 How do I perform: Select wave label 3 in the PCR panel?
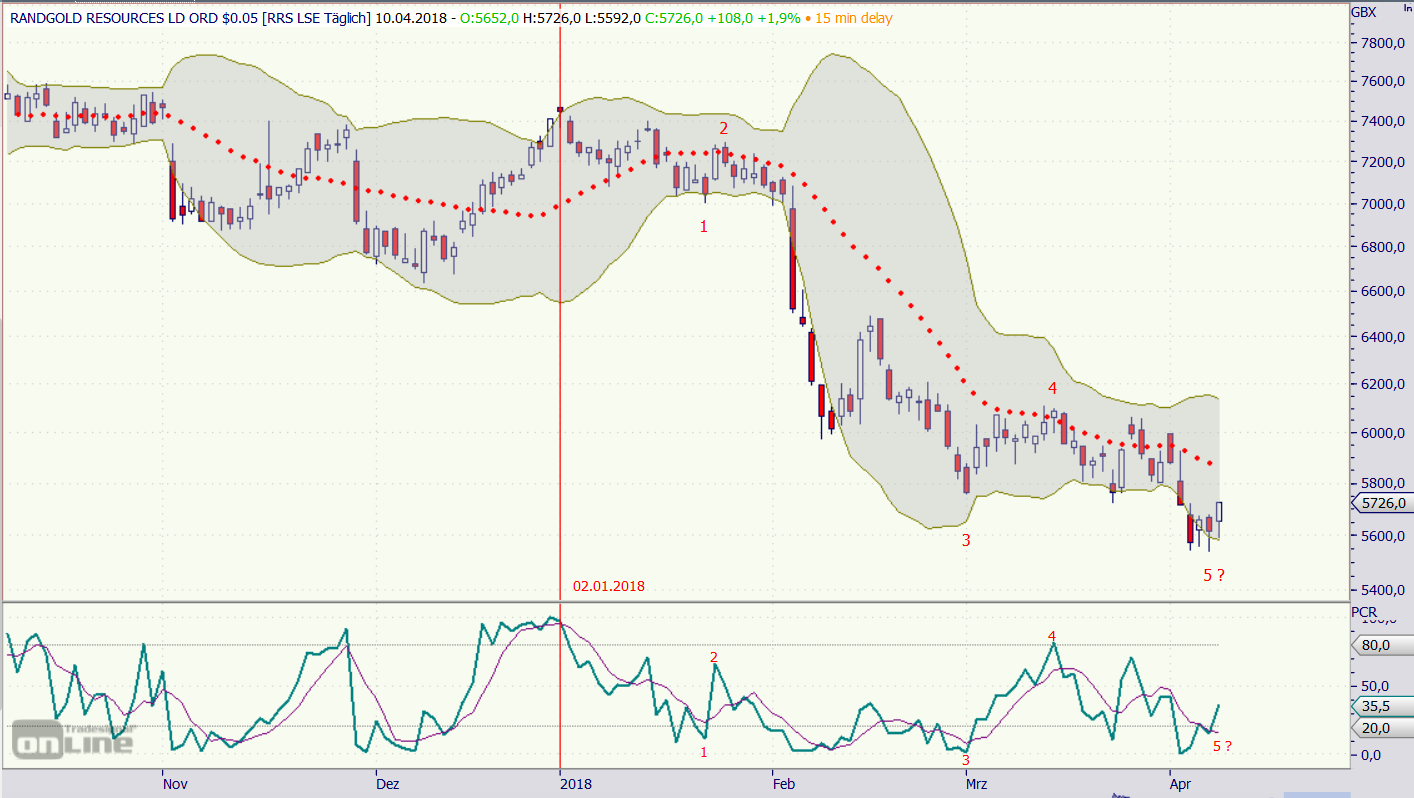(966, 760)
